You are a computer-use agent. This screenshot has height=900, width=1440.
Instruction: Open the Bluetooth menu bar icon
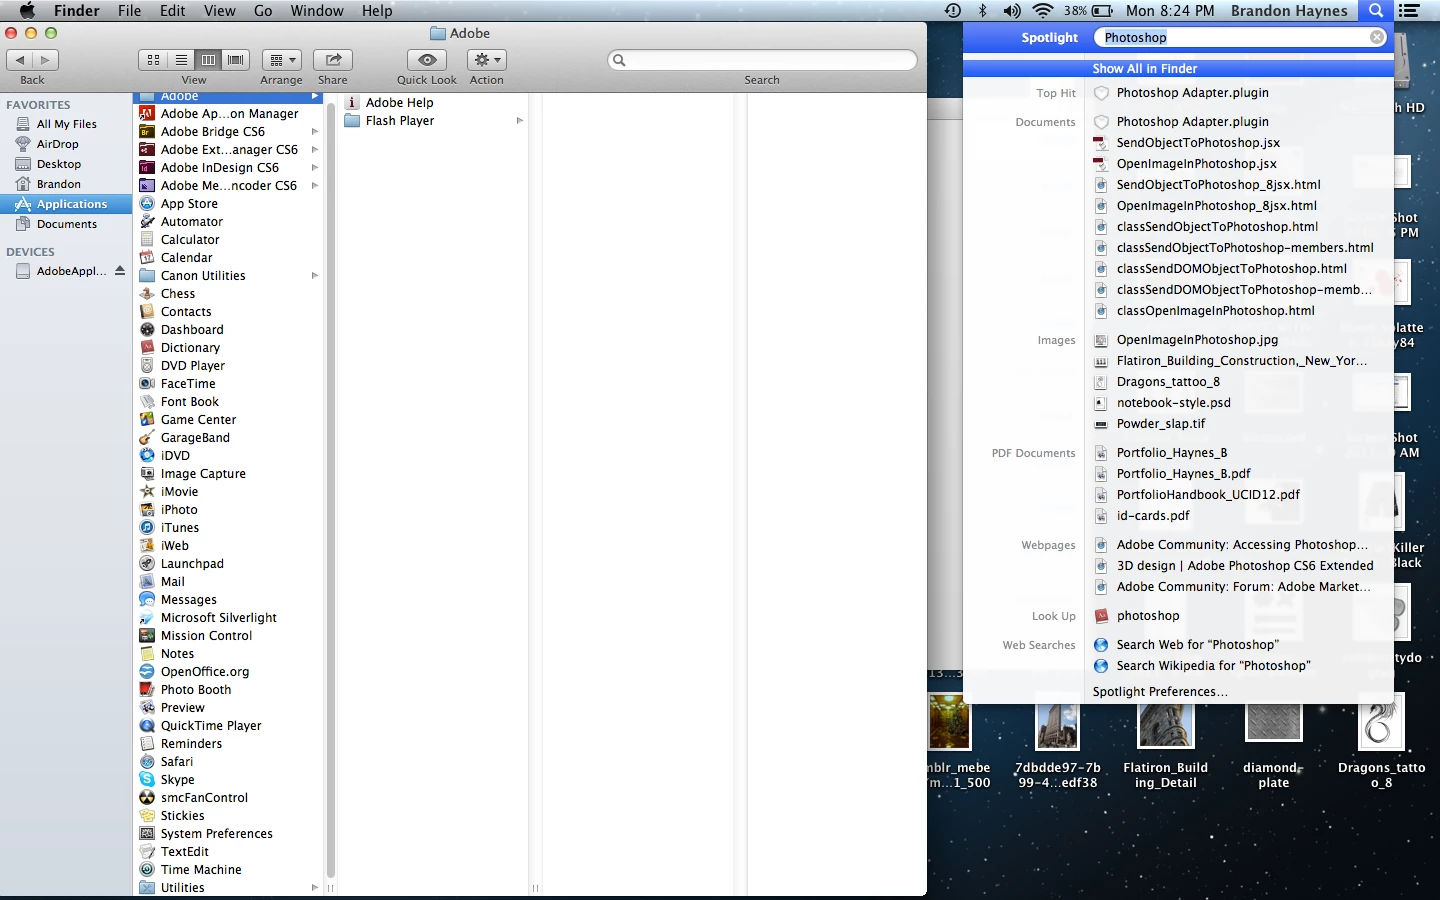982,11
